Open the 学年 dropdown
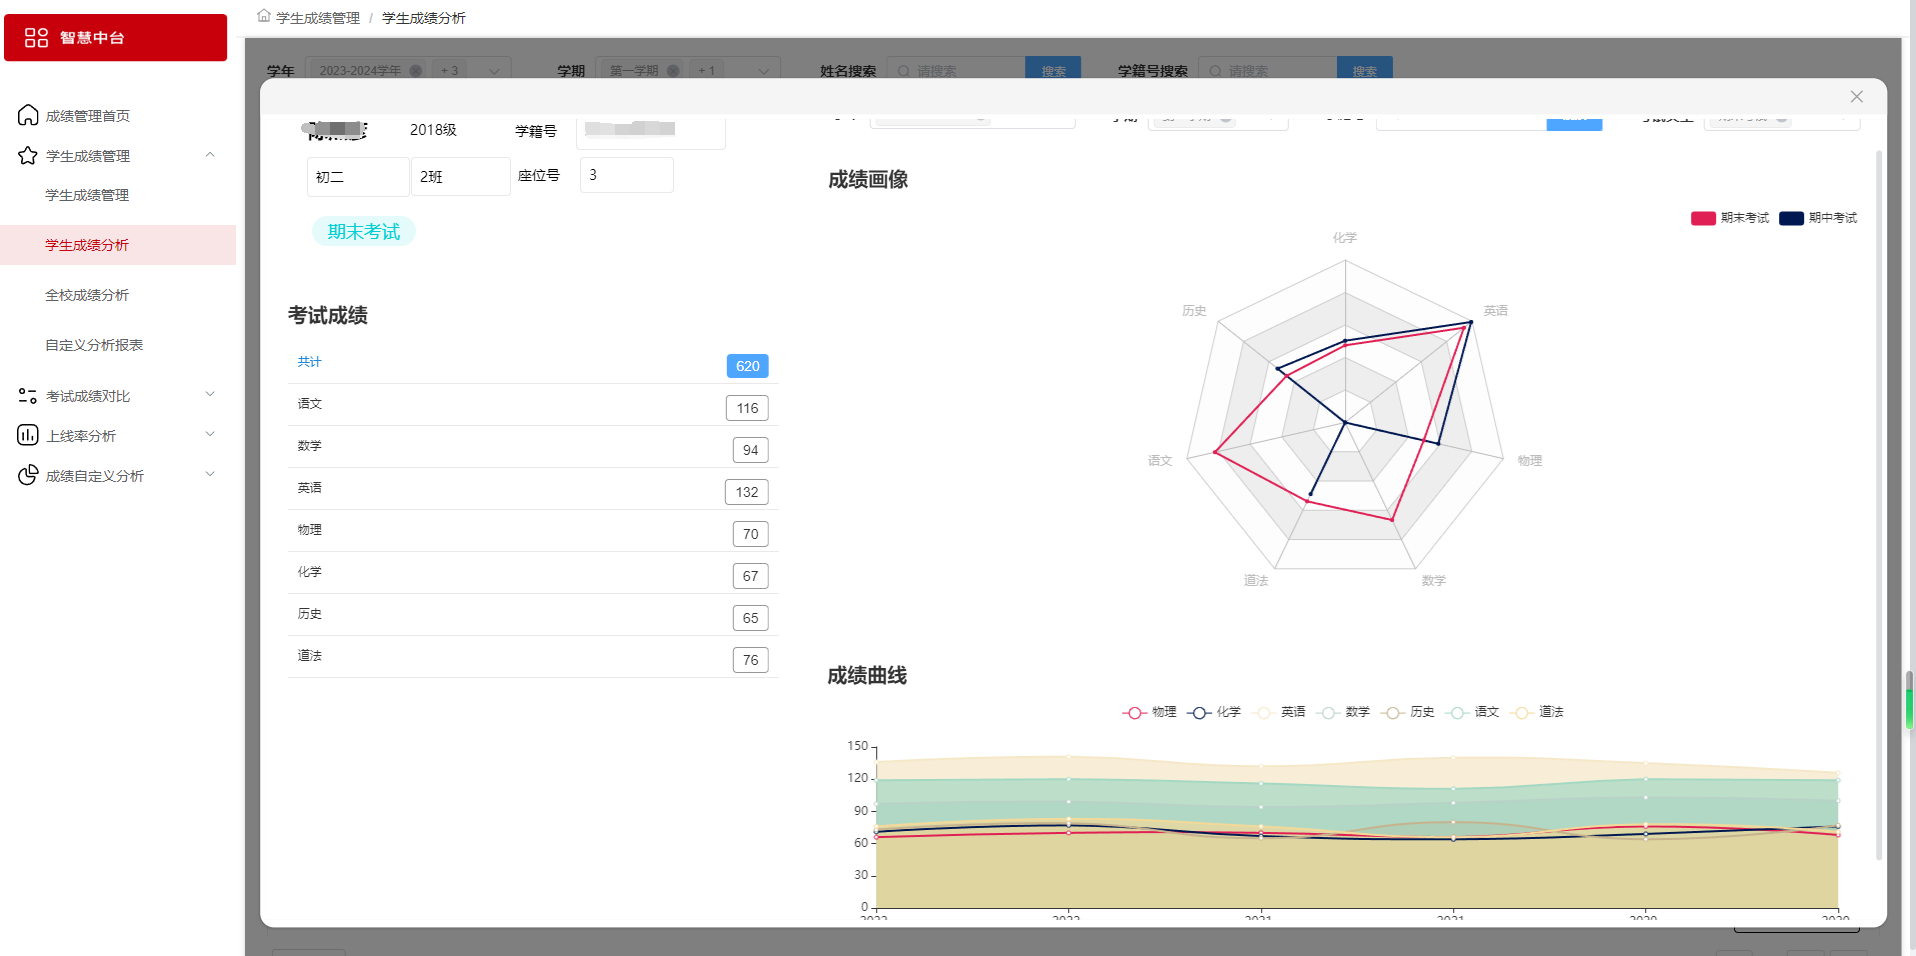 tap(492, 71)
